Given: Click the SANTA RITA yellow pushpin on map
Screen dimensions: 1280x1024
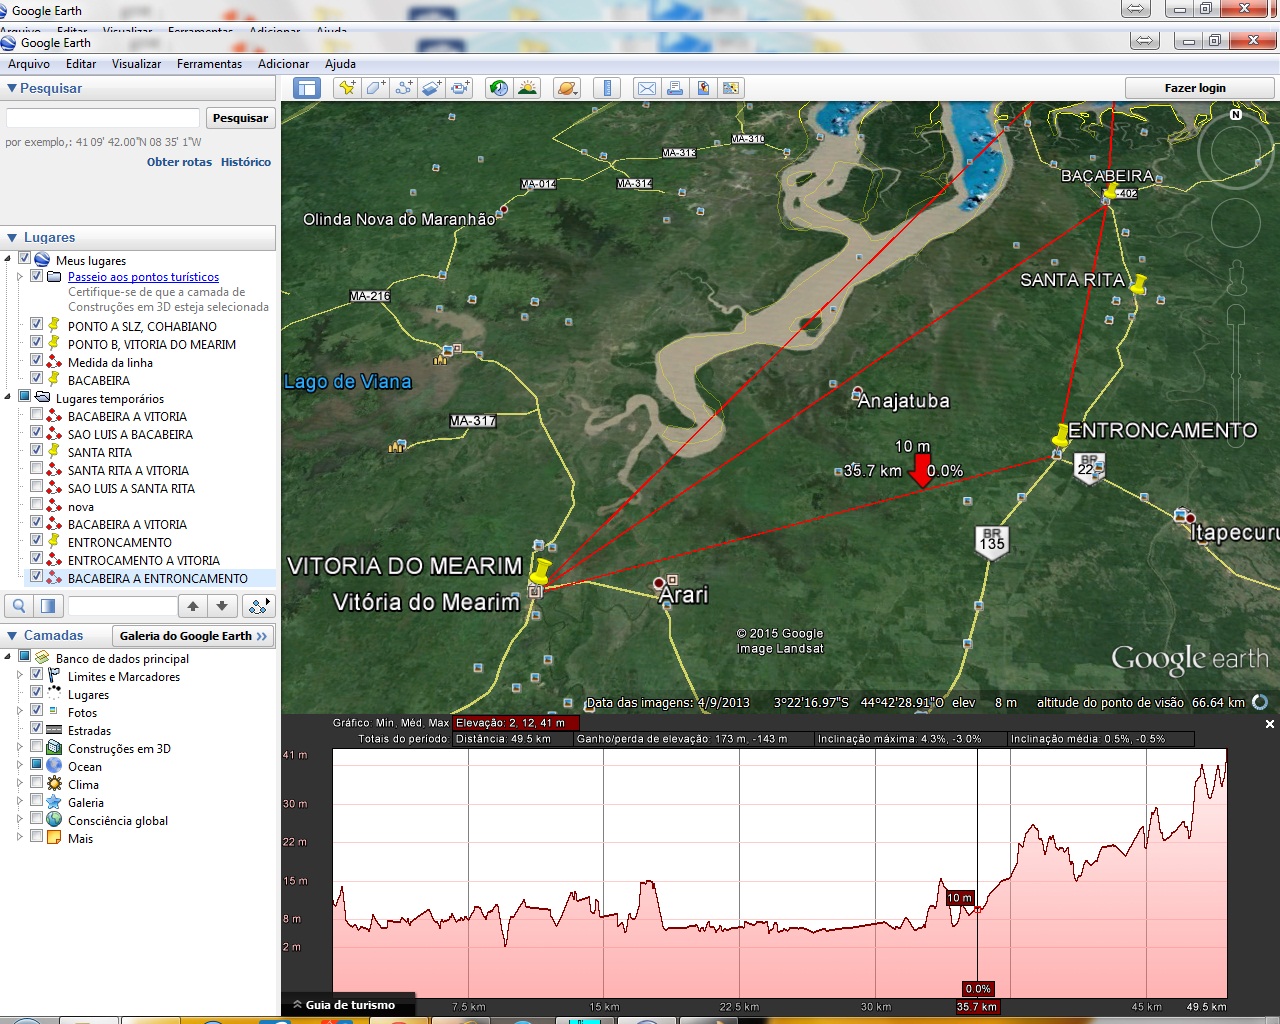Looking at the screenshot, I should [x=1138, y=284].
